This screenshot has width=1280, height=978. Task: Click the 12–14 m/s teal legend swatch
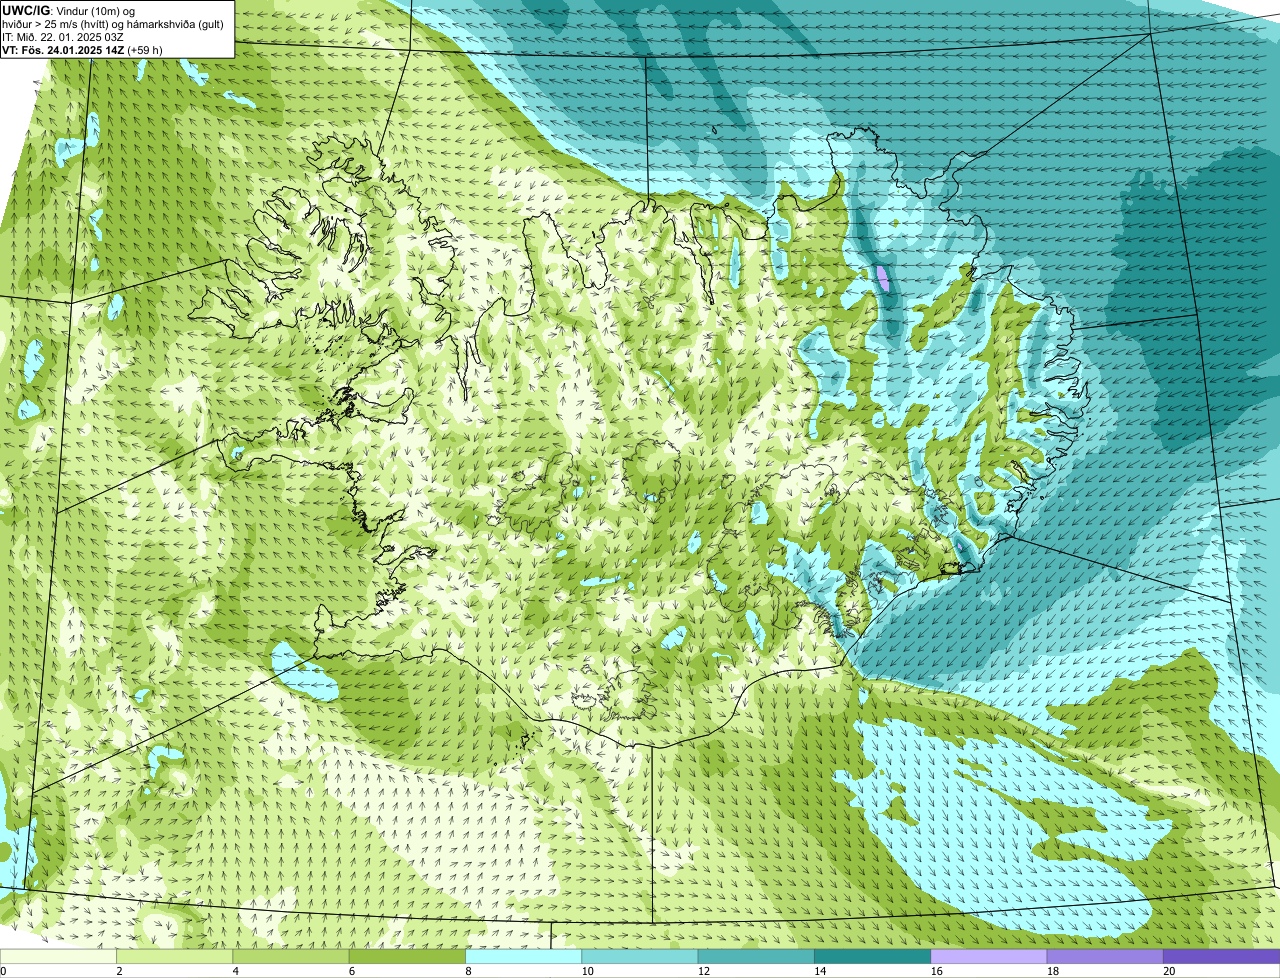756,956
